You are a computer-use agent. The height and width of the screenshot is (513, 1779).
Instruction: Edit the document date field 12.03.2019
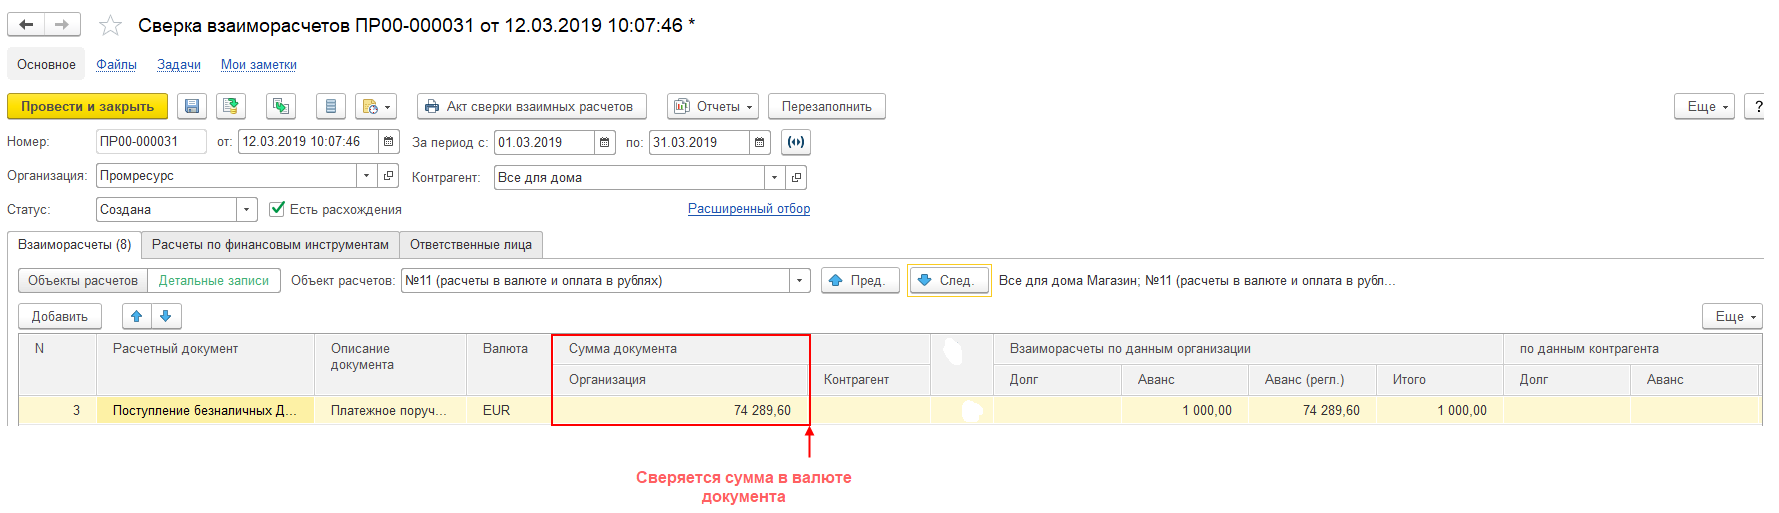pyautogui.click(x=308, y=142)
